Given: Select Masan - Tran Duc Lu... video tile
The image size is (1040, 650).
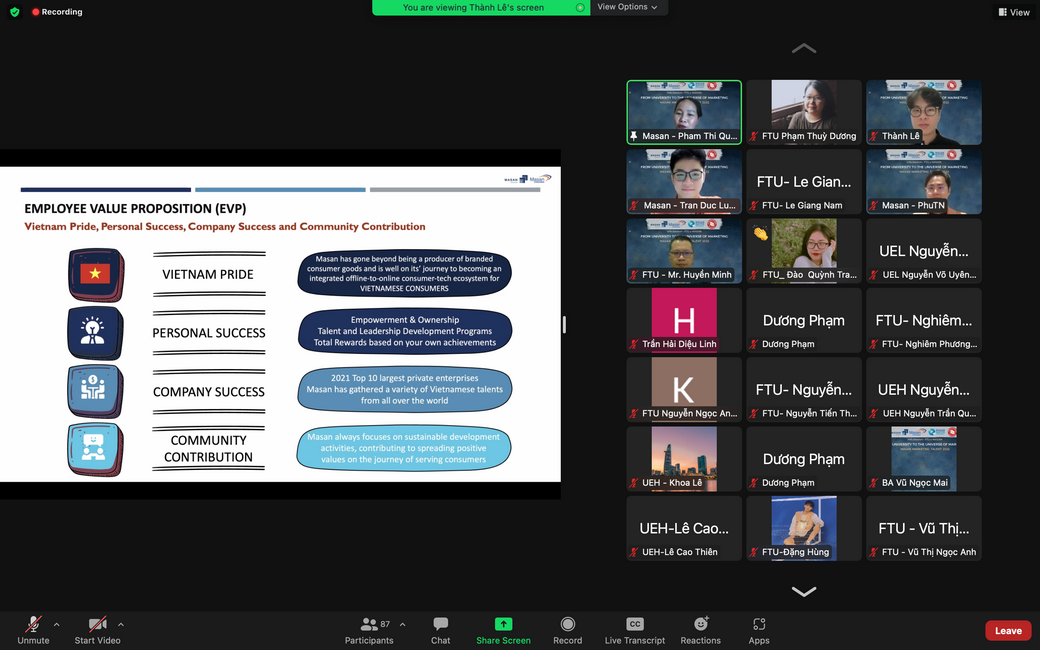Looking at the screenshot, I should pos(684,182).
